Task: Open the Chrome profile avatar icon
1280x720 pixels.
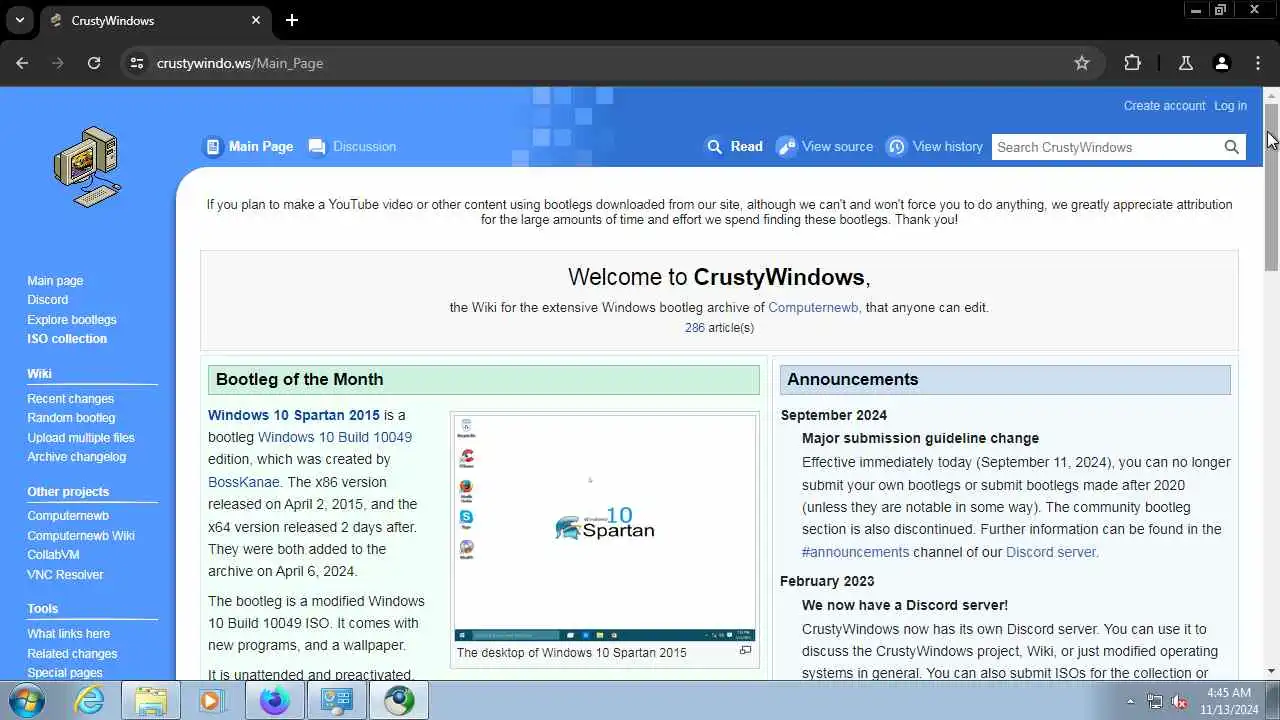Action: click(x=1221, y=63)
